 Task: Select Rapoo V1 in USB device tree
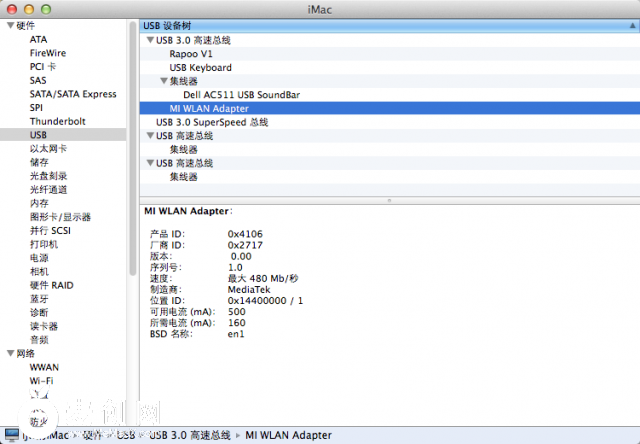[190, 54]
